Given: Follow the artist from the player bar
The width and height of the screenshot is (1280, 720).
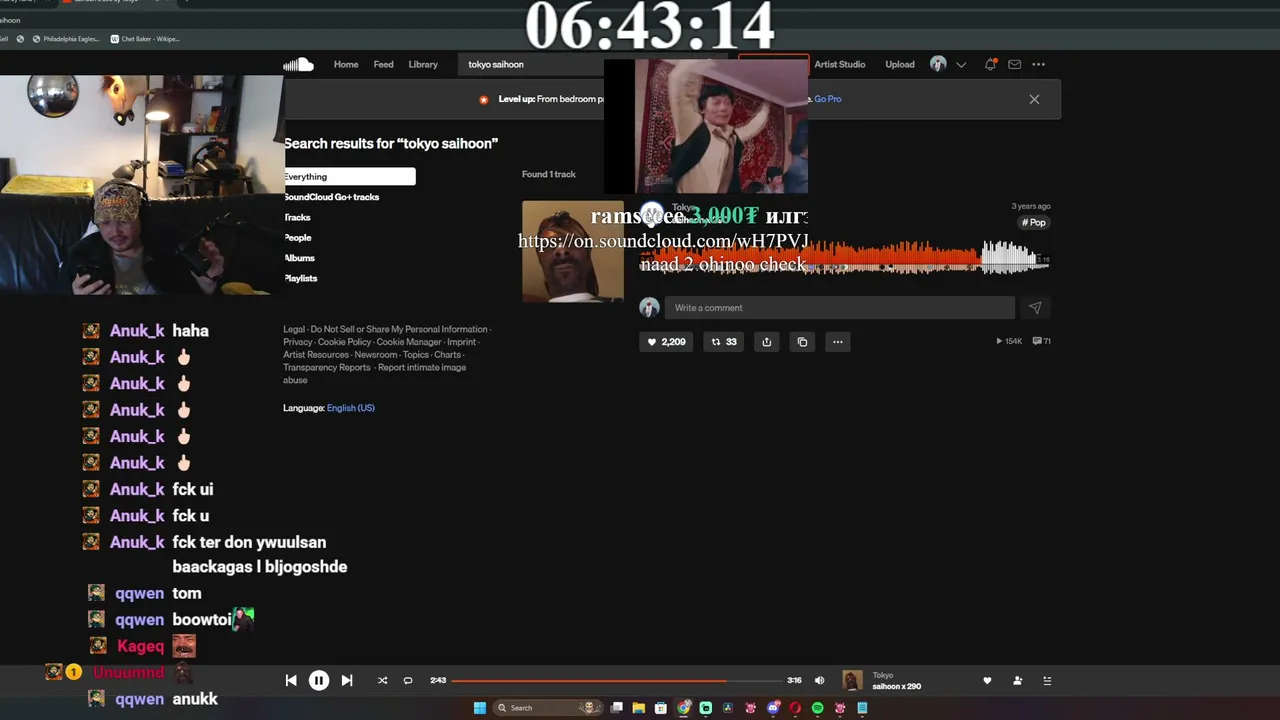Looking at the screenshot, I should 1018,681.
